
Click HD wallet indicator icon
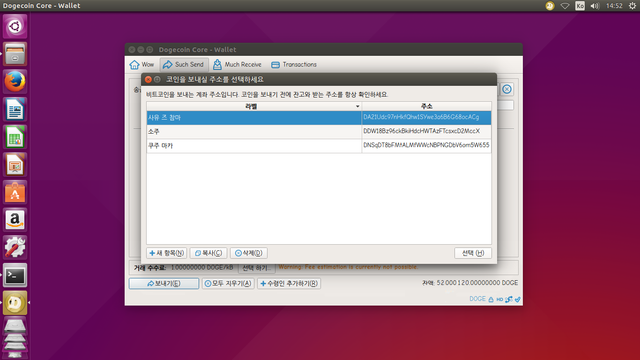500,300
